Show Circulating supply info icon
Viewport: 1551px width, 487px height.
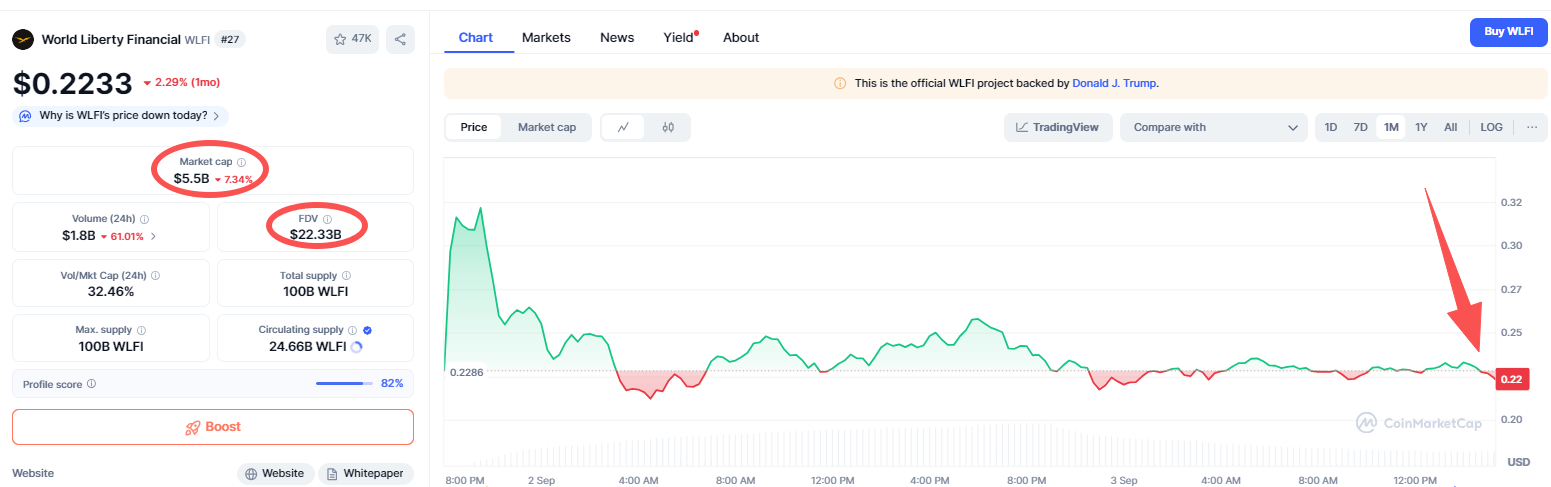[352, 329]
